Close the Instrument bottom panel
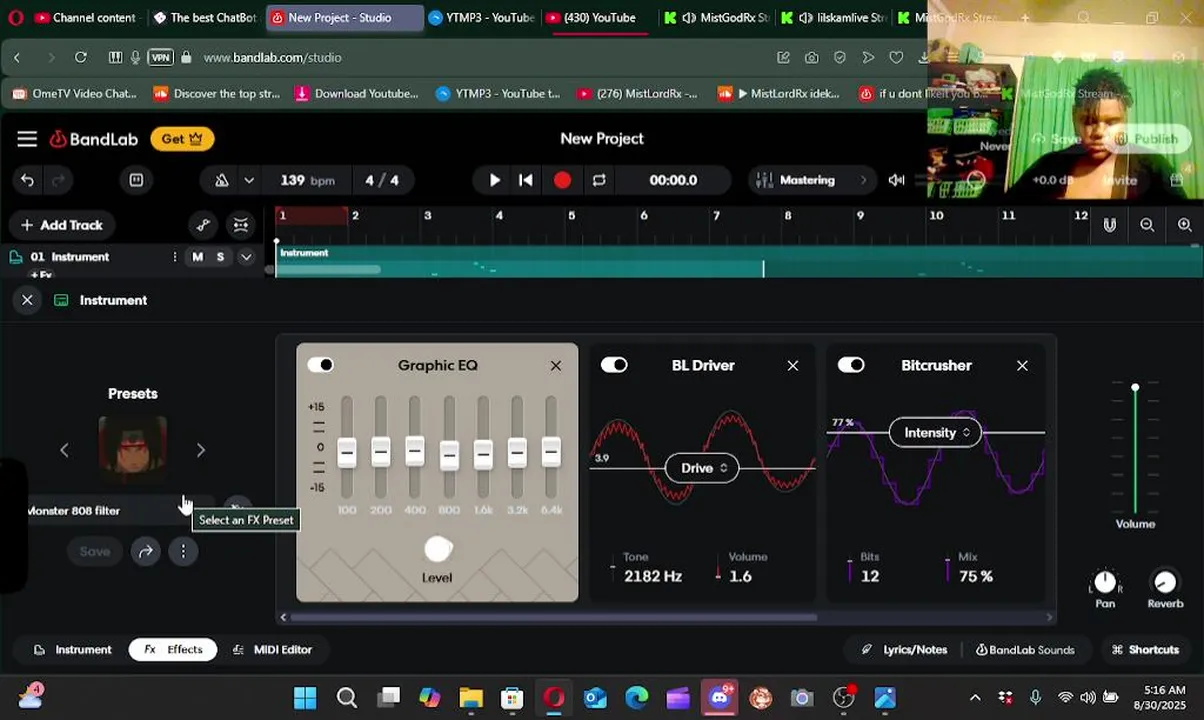This screenshot has width=1204, height=720. tap(27, 300)
